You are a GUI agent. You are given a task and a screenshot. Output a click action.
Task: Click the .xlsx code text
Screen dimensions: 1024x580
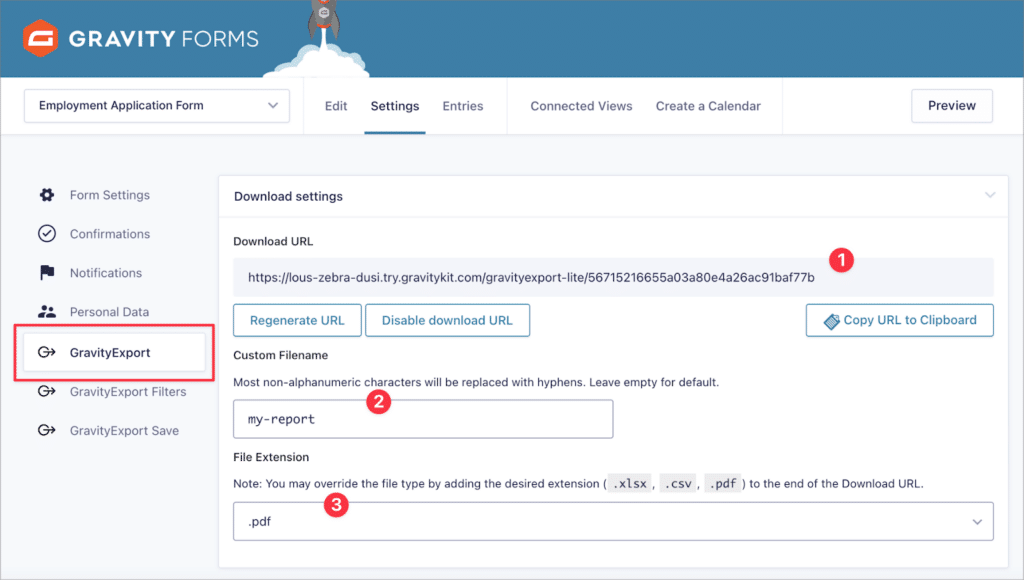(x=630, y=483)
